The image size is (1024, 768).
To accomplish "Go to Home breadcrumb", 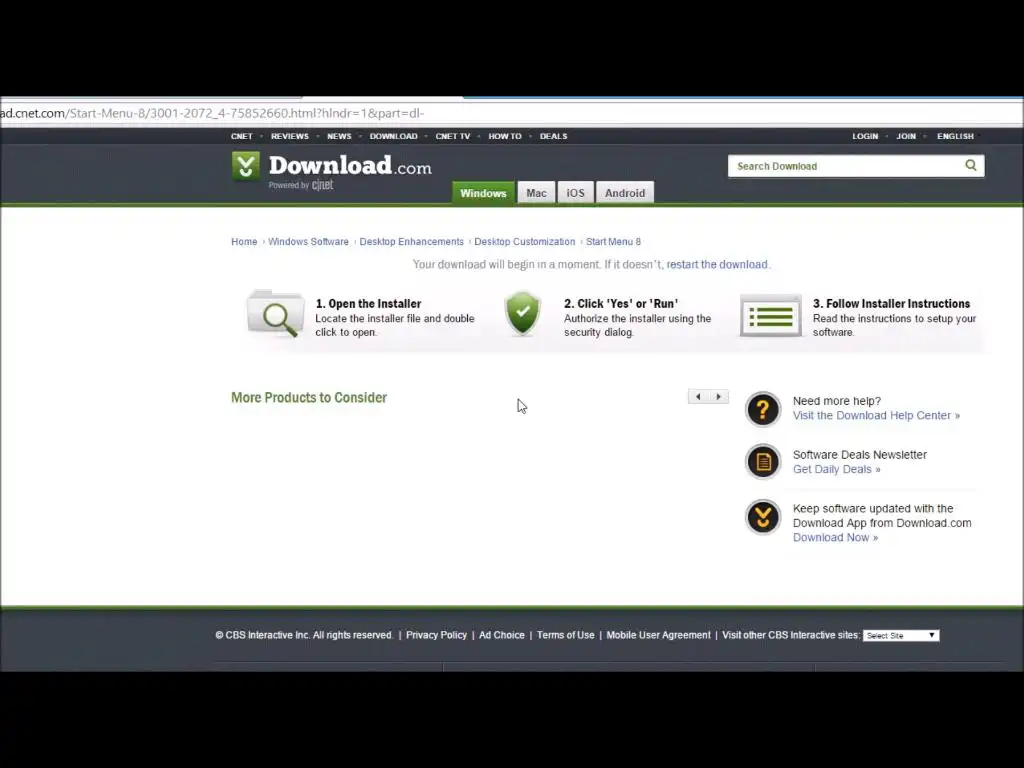I will tap(244, 242).
